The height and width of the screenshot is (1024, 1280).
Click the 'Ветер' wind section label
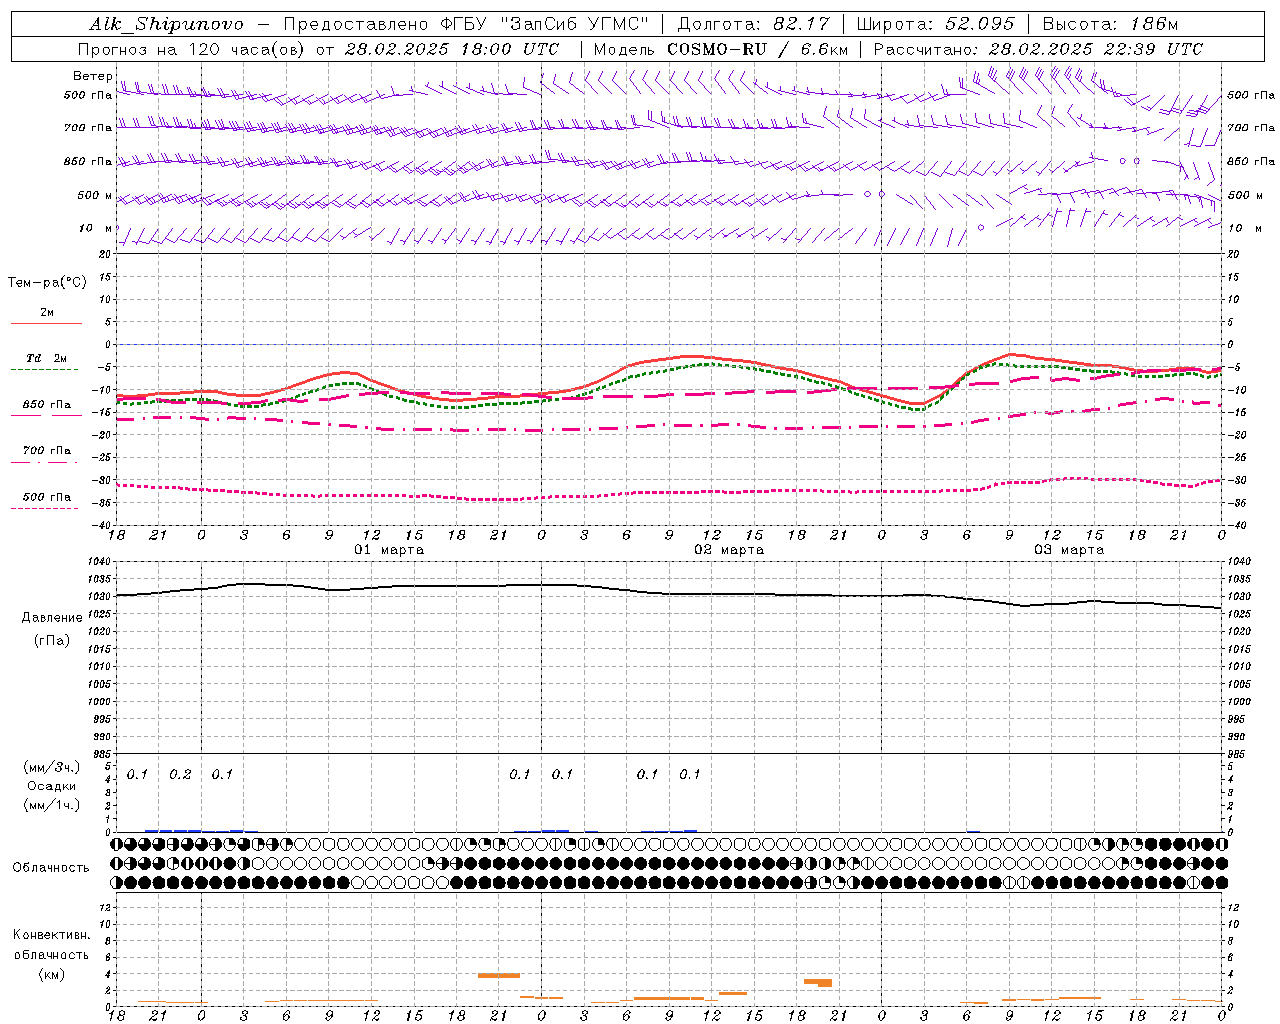tap(93, 76)
